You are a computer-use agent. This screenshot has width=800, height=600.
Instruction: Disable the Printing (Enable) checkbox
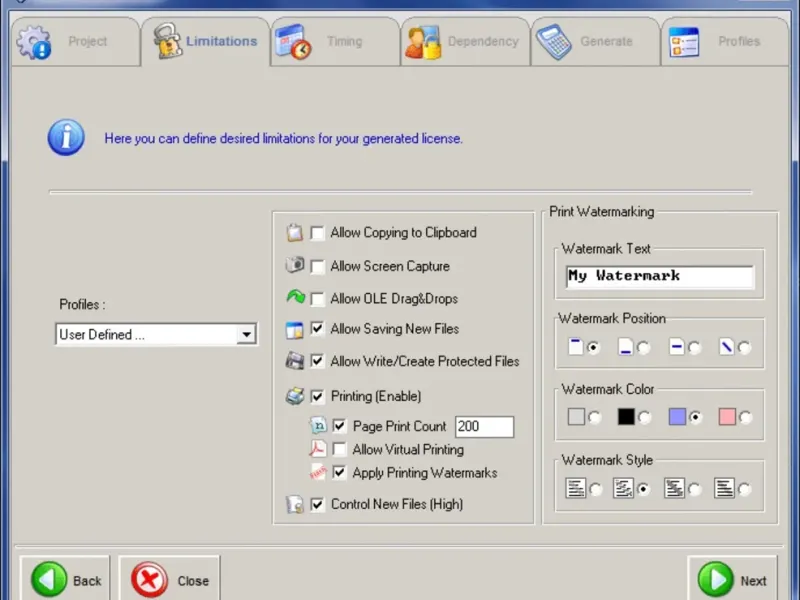(317, 396)
